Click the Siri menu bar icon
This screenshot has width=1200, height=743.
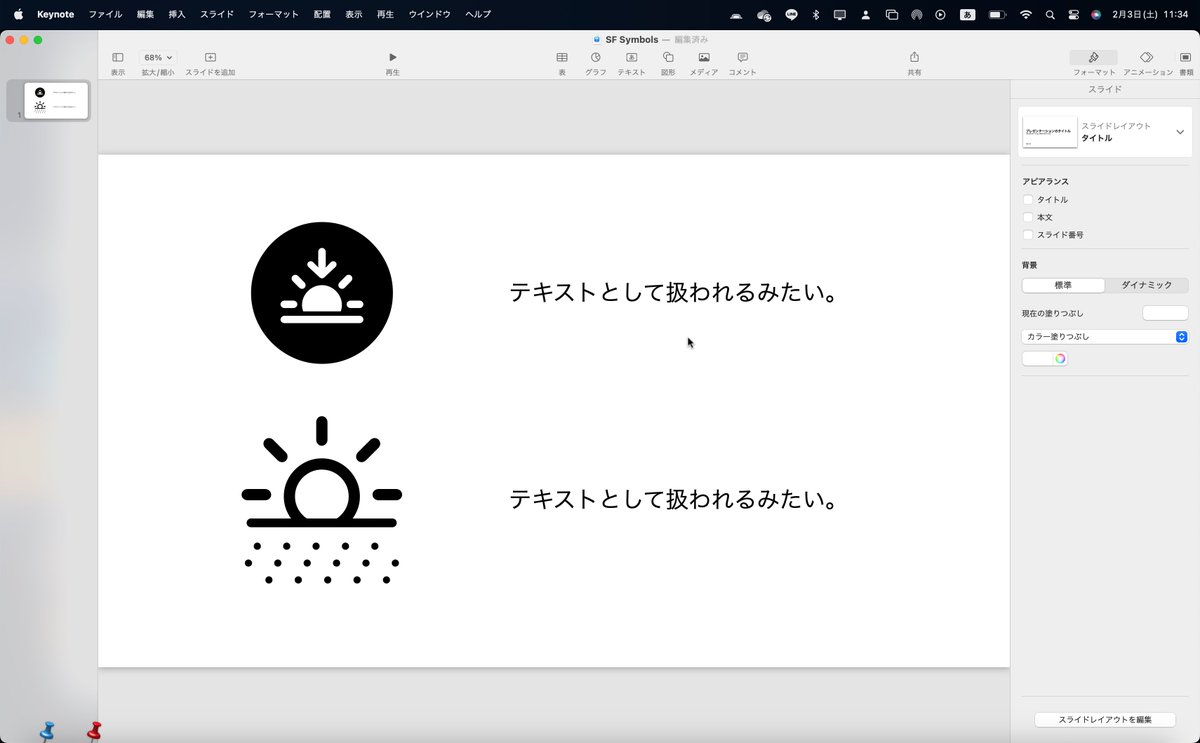(x=1097, y=15)
